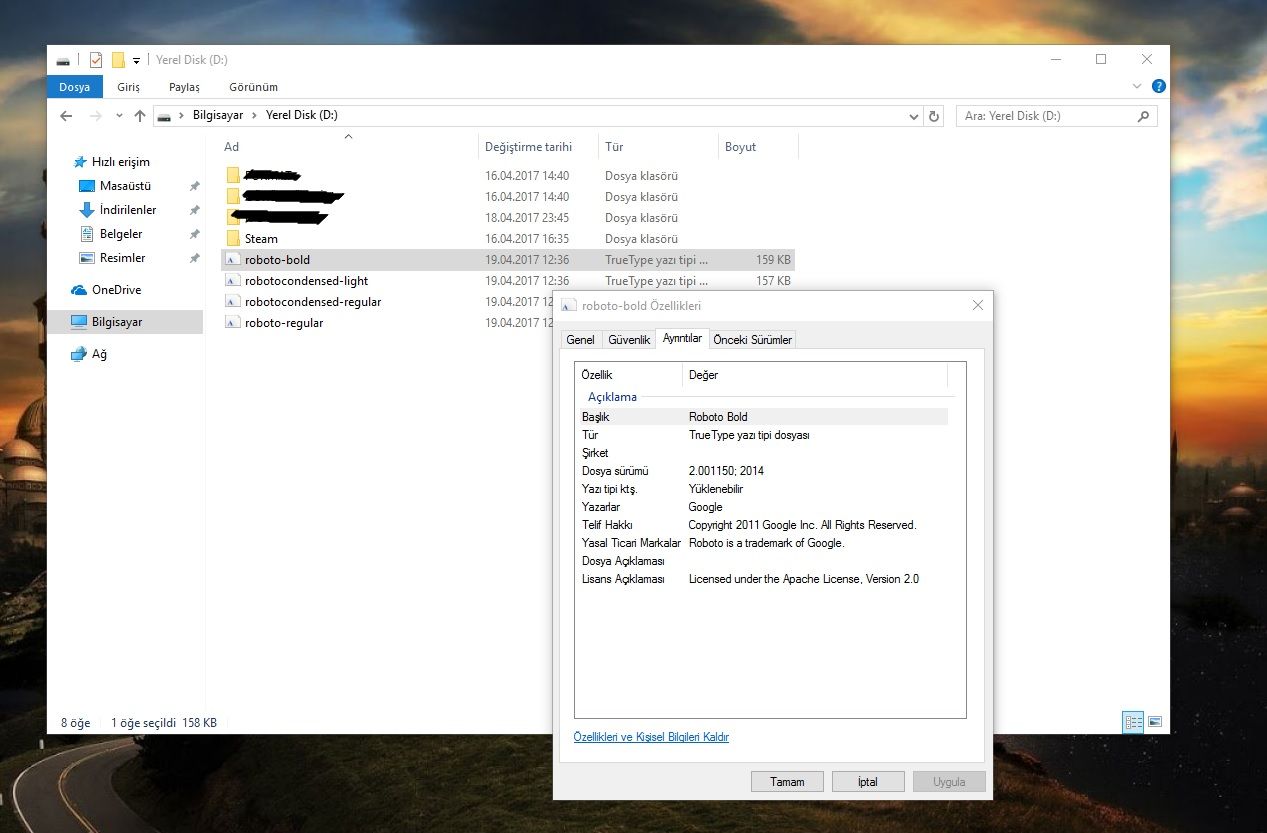Select İndirilenler in navigation pane
Image resolution: width=1267 pixels, height=833 pixels.
128,210
